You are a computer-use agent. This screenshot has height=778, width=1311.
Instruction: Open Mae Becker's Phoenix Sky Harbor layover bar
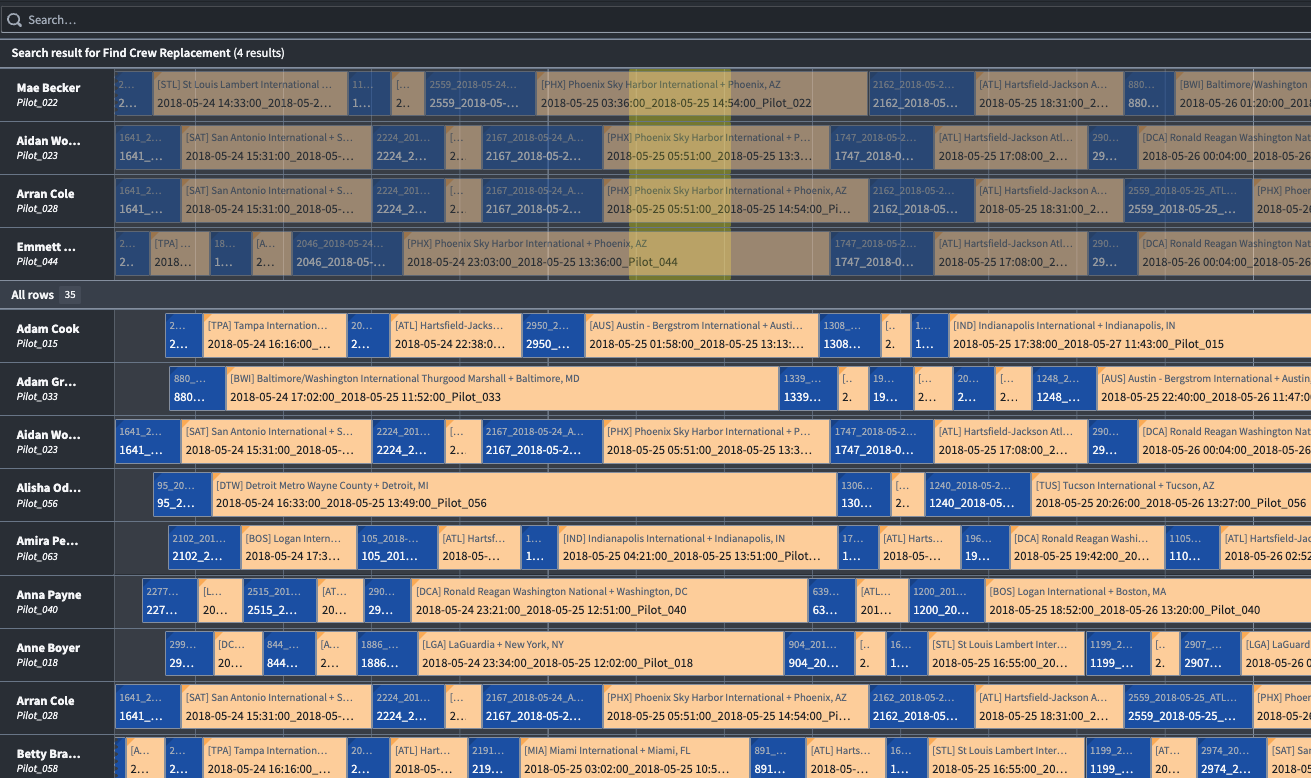coord(702,95)
